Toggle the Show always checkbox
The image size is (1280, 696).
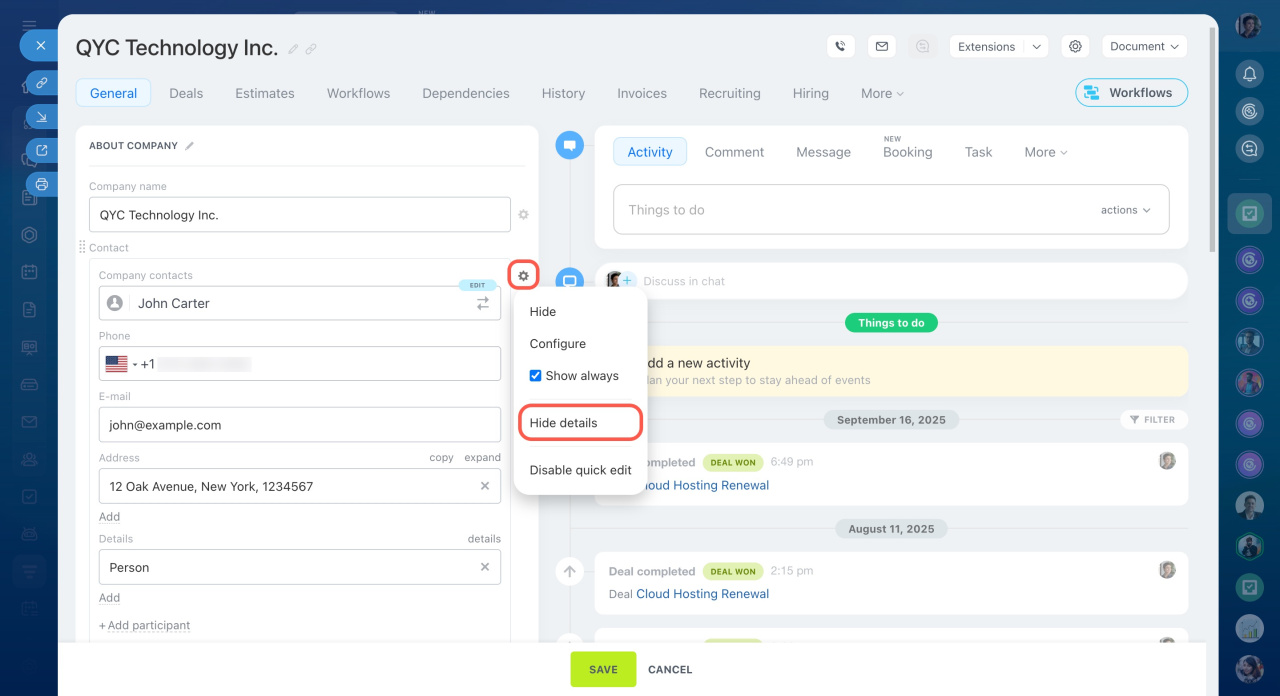click(x=535, y=376)
